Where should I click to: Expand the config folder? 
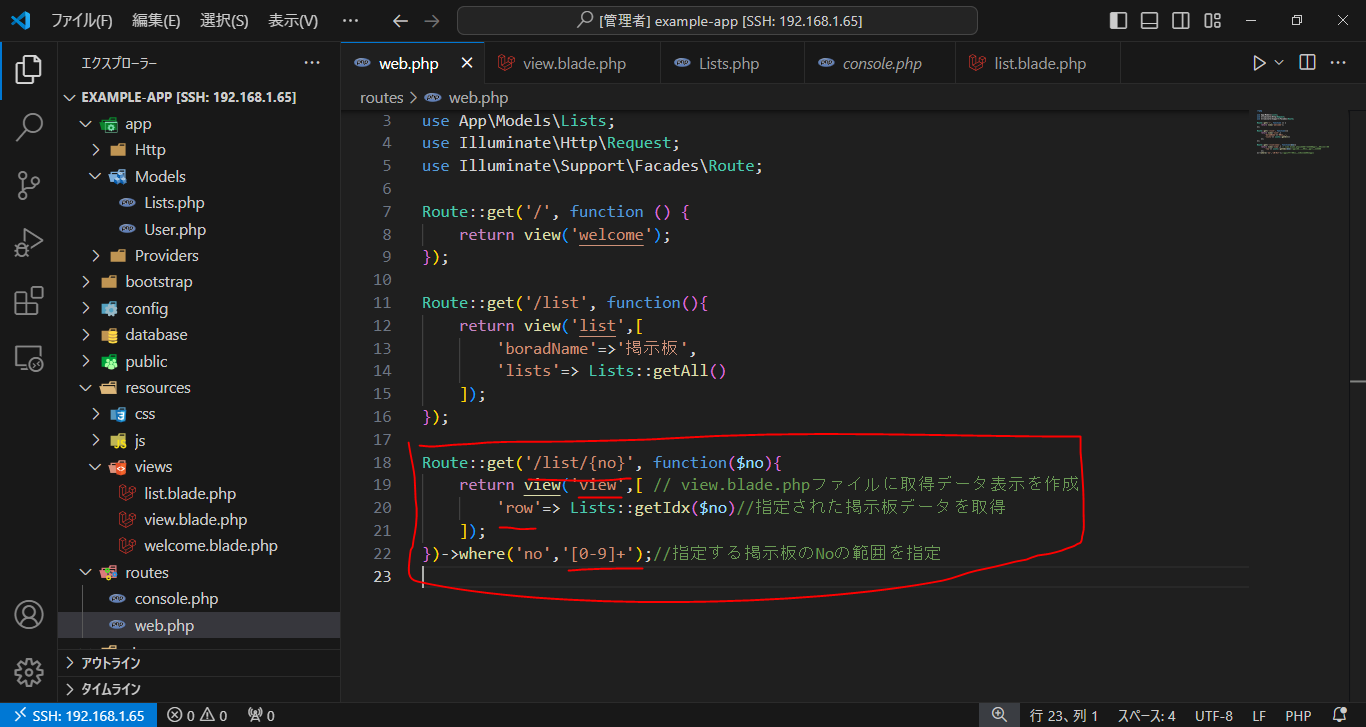[199, 308]
